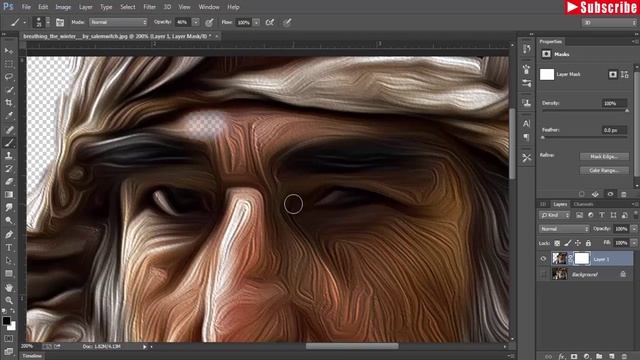Select the Layers tab
The height and width of the screenshot is (360, 640).
[560, 204]
